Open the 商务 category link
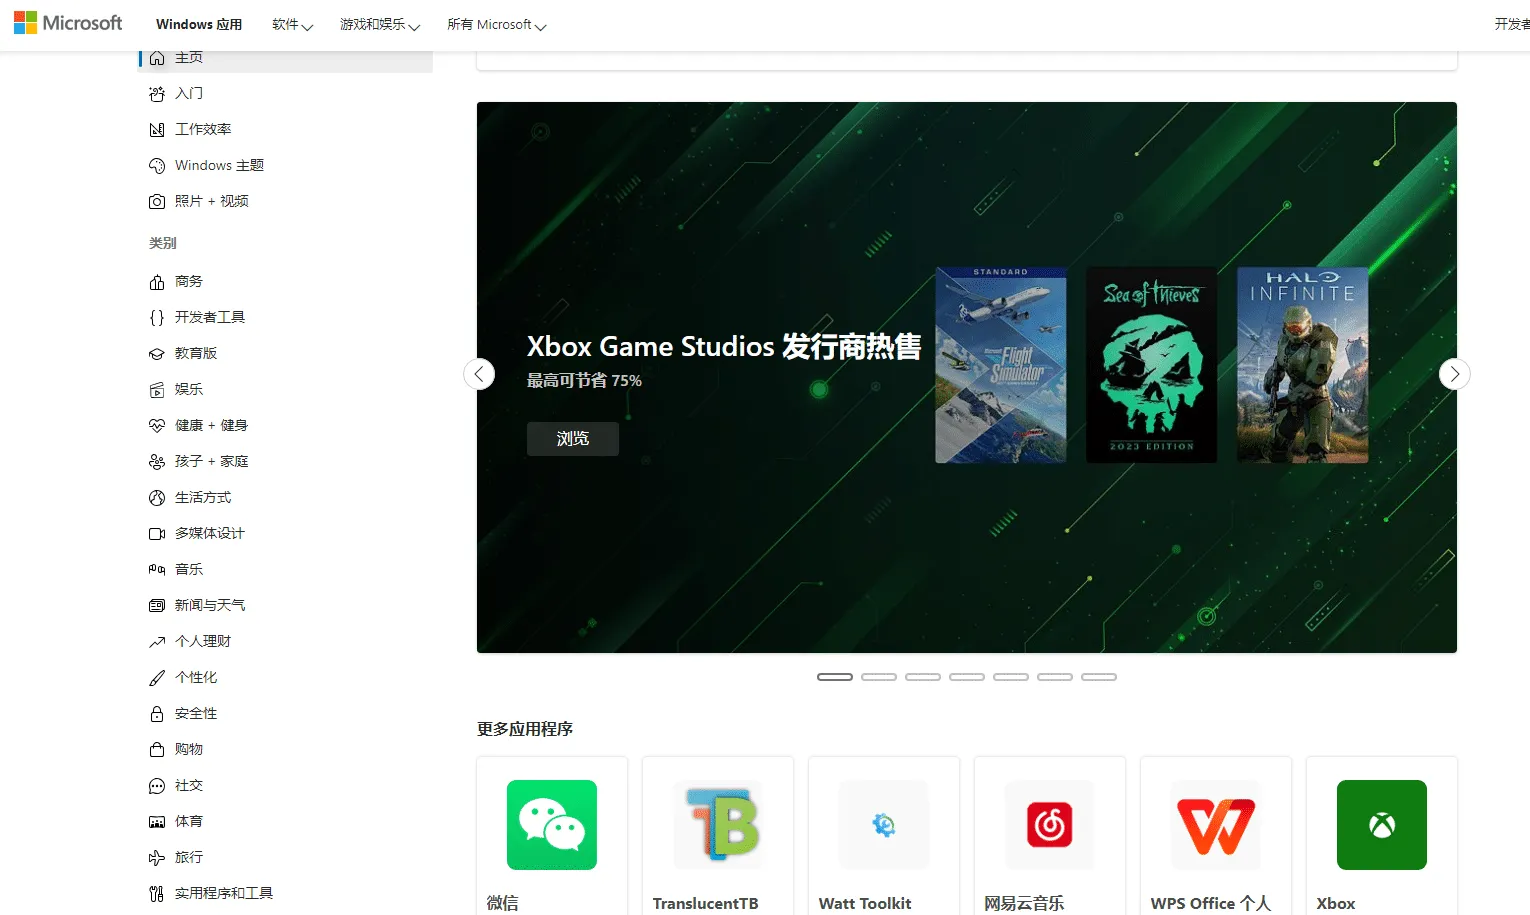The image size is (1530, 915). [x=286, y=282]
